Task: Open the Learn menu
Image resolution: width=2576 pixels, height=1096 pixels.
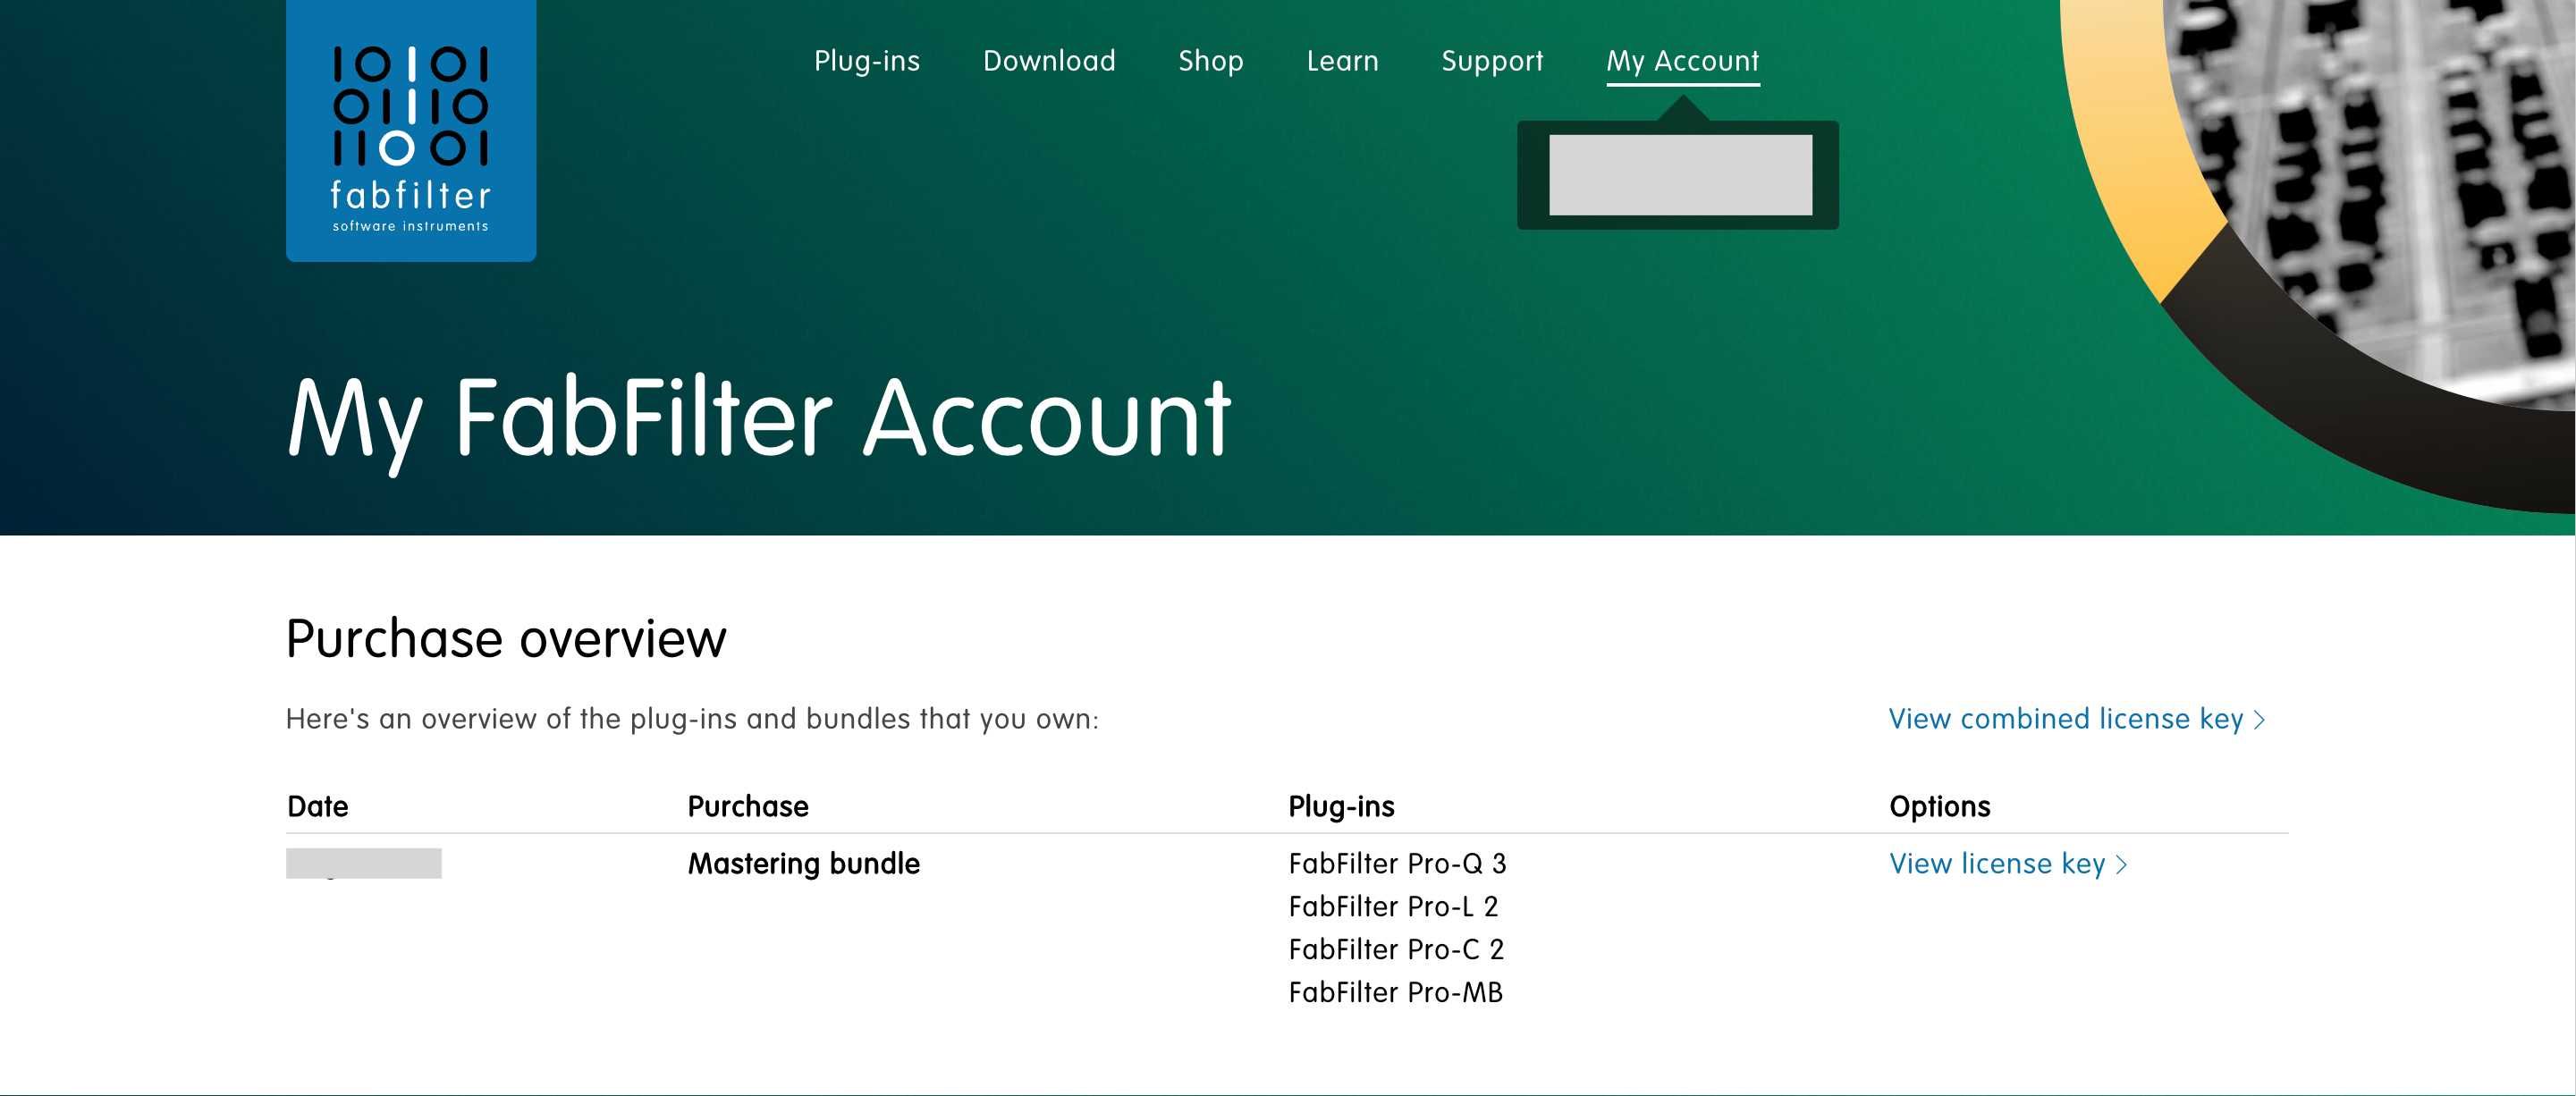Action: coord(1342,61)
